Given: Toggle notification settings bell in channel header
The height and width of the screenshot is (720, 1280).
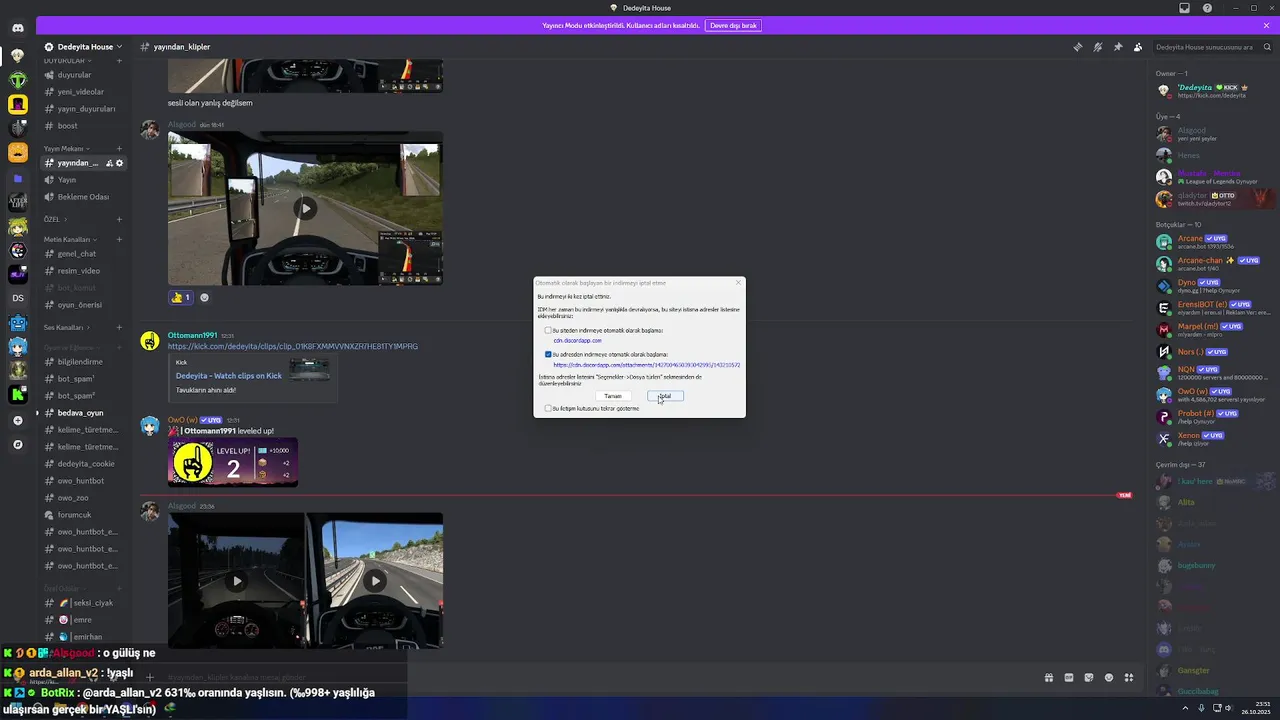Looking at the screenshot, I should 1097,47.
